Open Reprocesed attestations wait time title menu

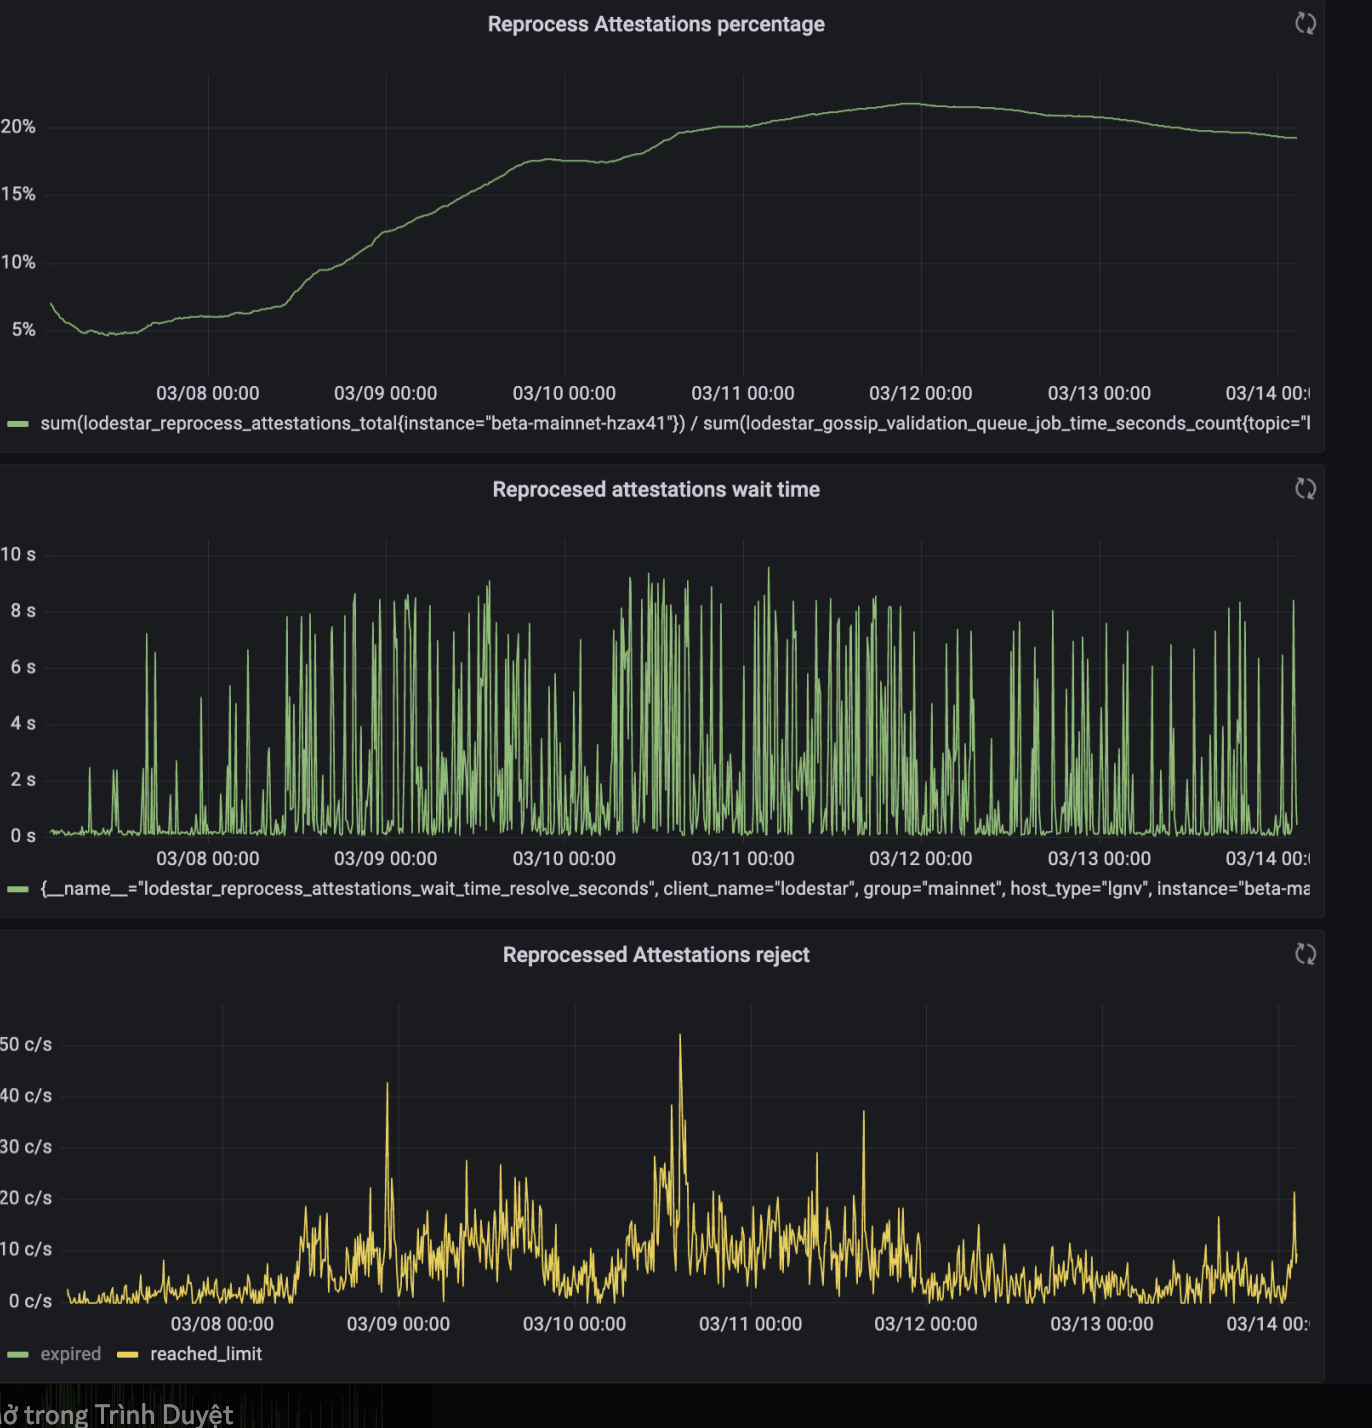(656, 489)
